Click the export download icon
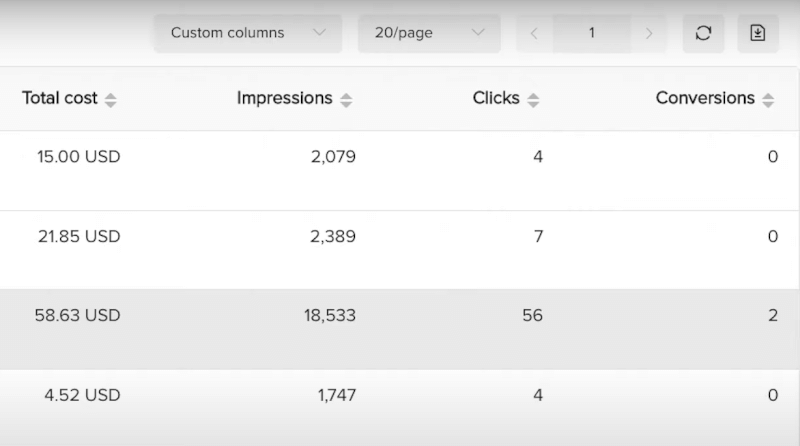 [757, 33]
